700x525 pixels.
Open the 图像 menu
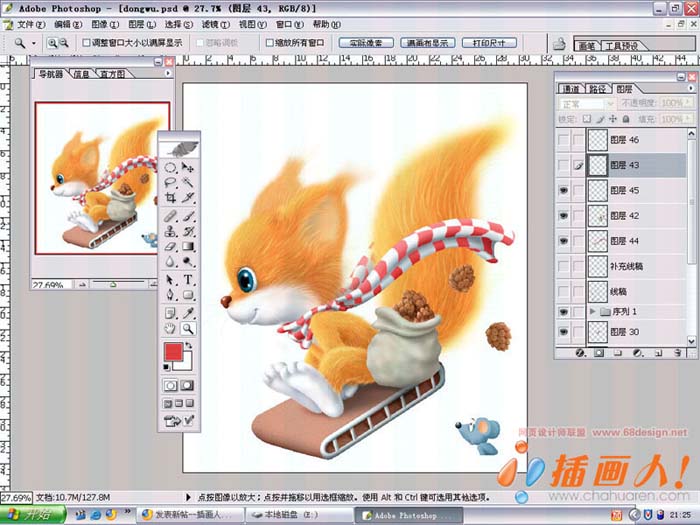coord(105,24)
